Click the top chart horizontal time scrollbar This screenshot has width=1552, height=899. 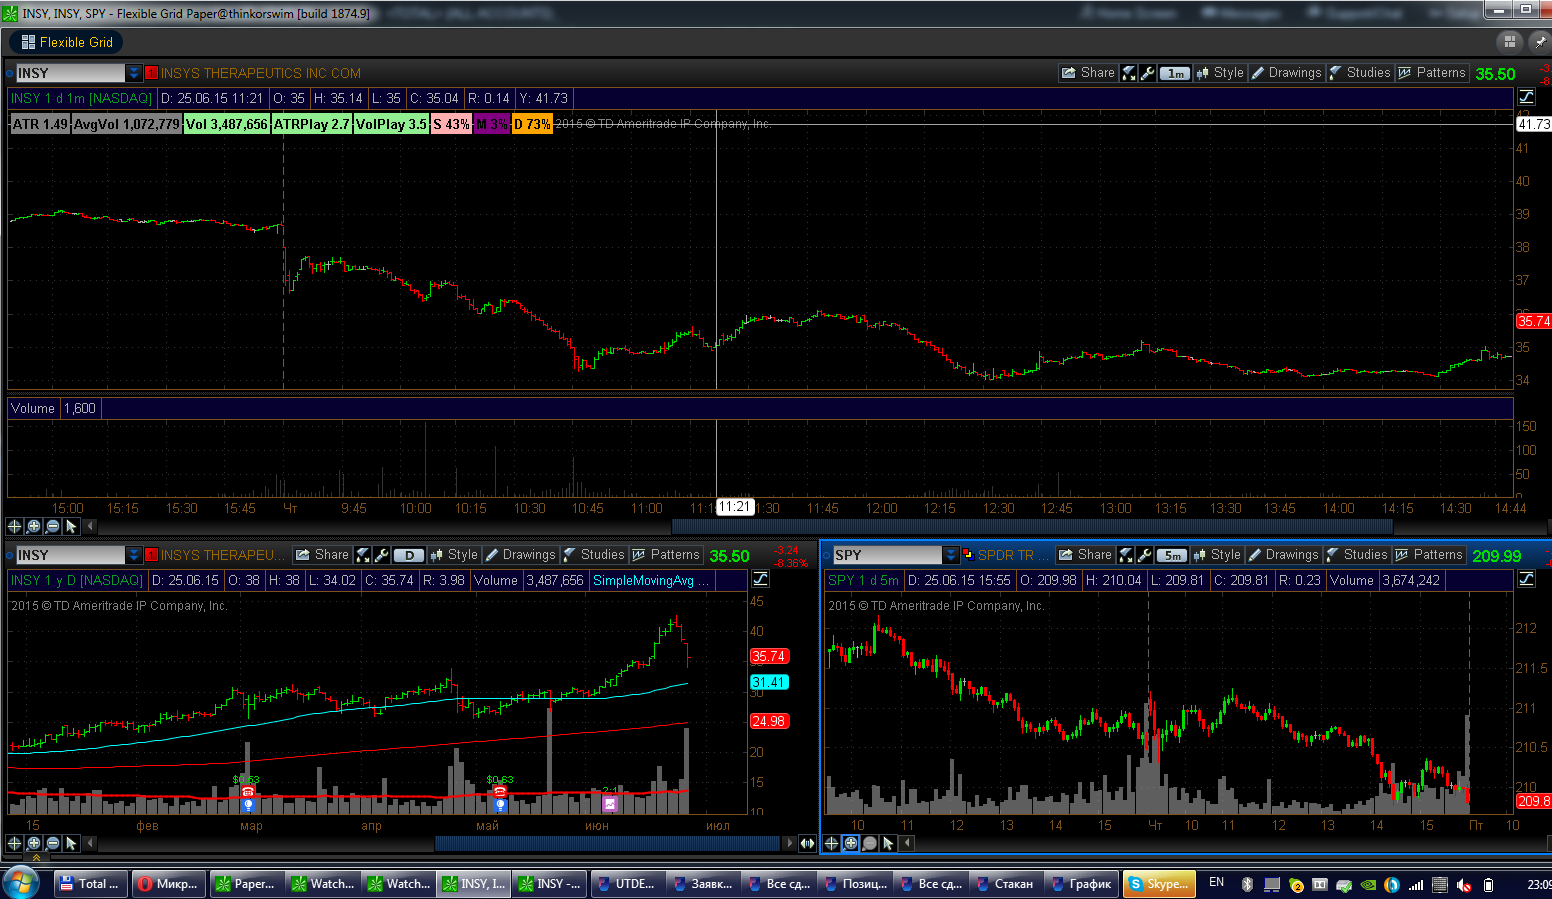[x=1032, y=526]
